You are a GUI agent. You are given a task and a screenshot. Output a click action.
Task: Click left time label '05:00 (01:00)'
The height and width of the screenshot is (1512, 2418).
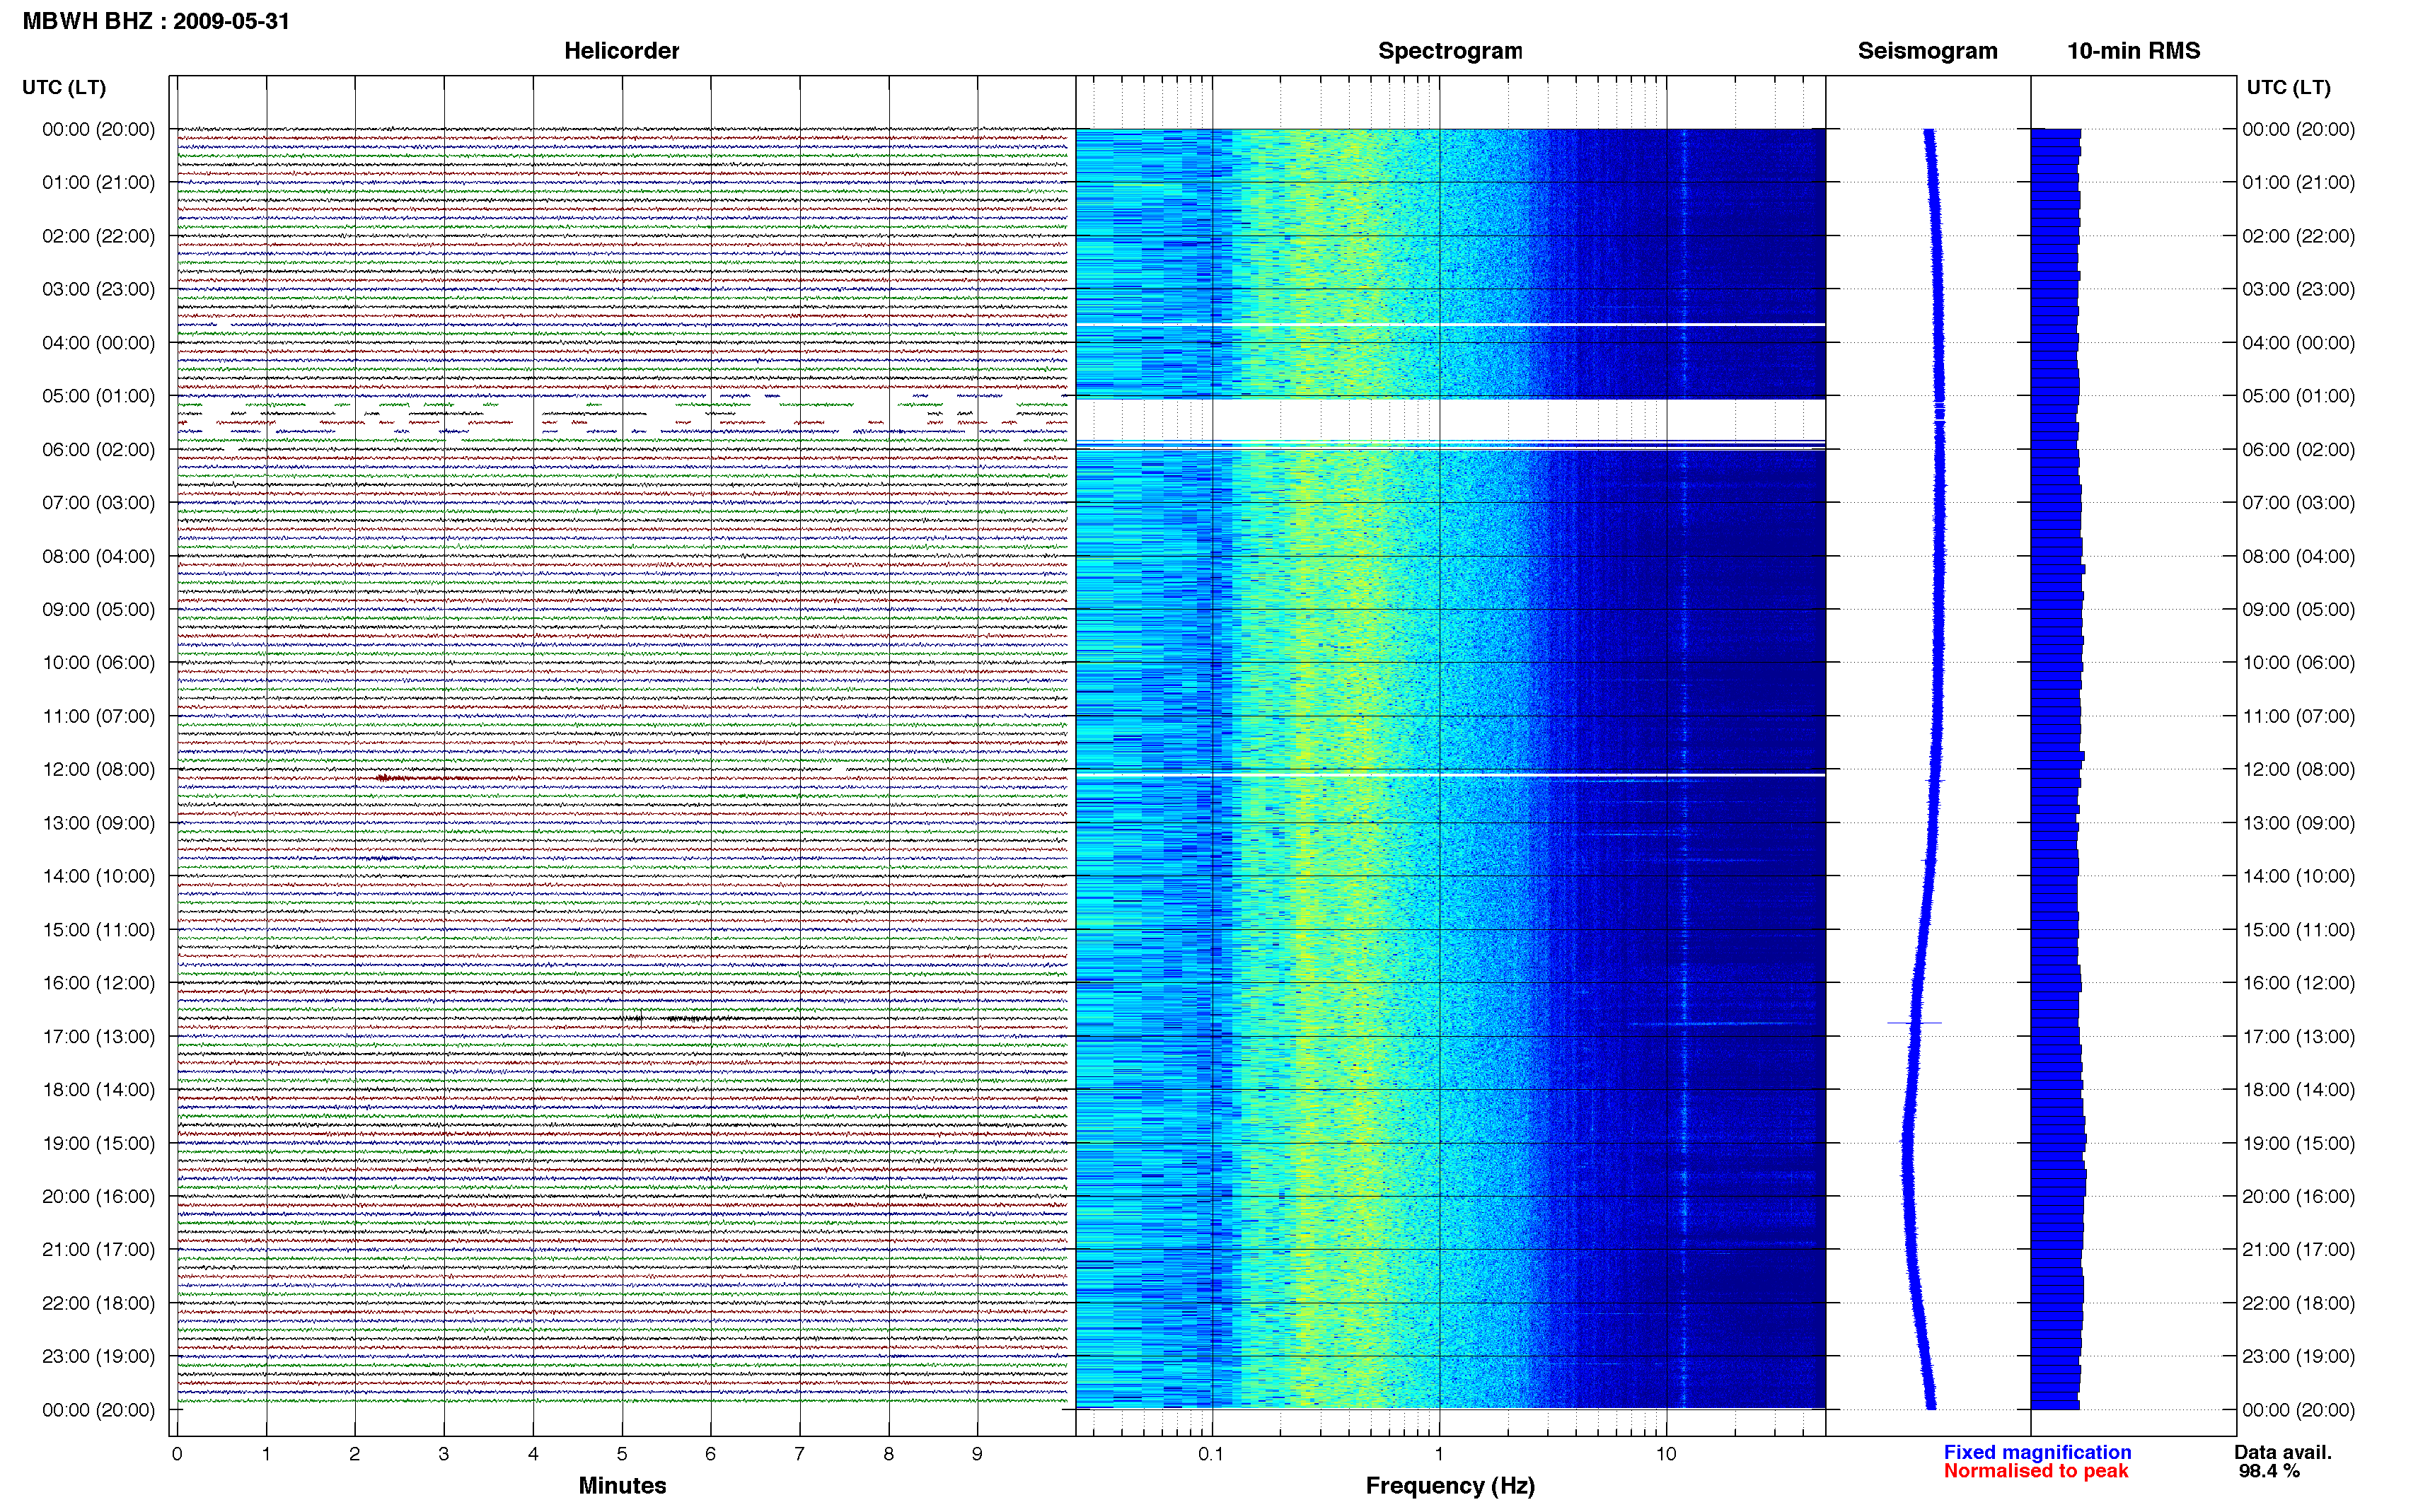pyautogui.click(x=98, y=396)
